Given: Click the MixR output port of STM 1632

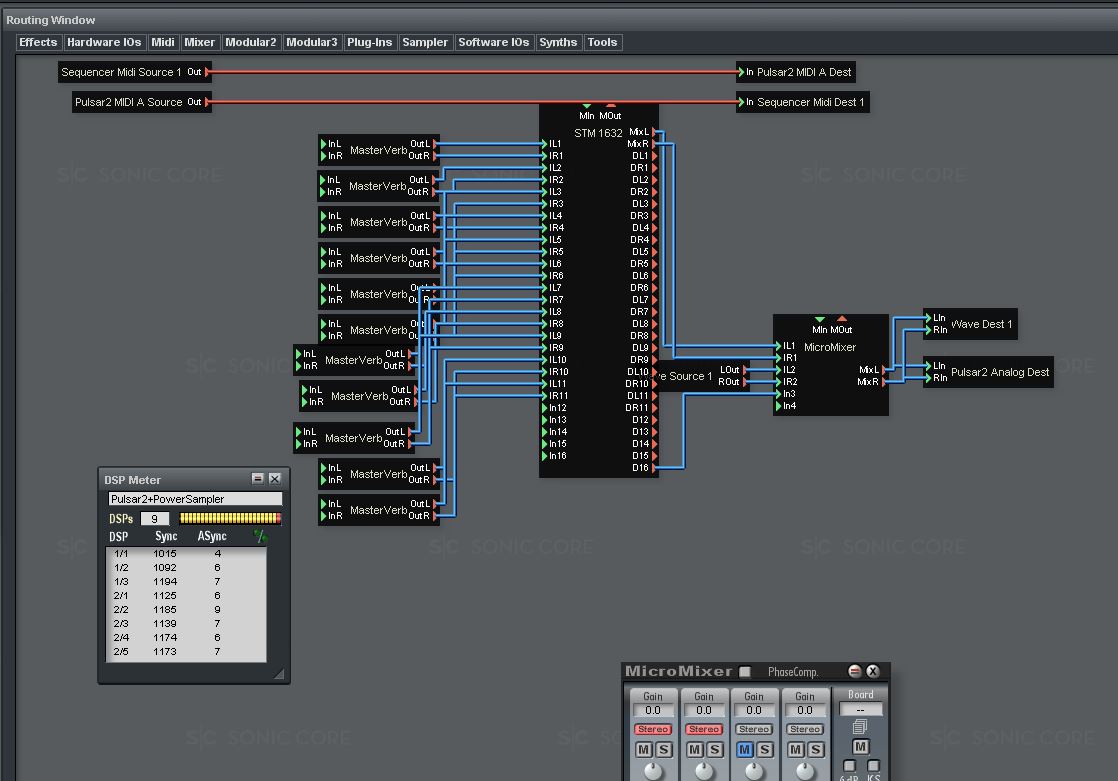Looking at the screenshot, I should 655,144.
